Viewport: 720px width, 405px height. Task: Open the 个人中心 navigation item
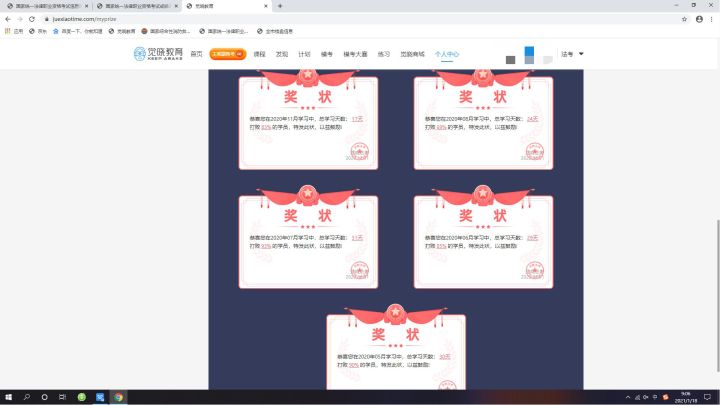[x=447, y=54]
